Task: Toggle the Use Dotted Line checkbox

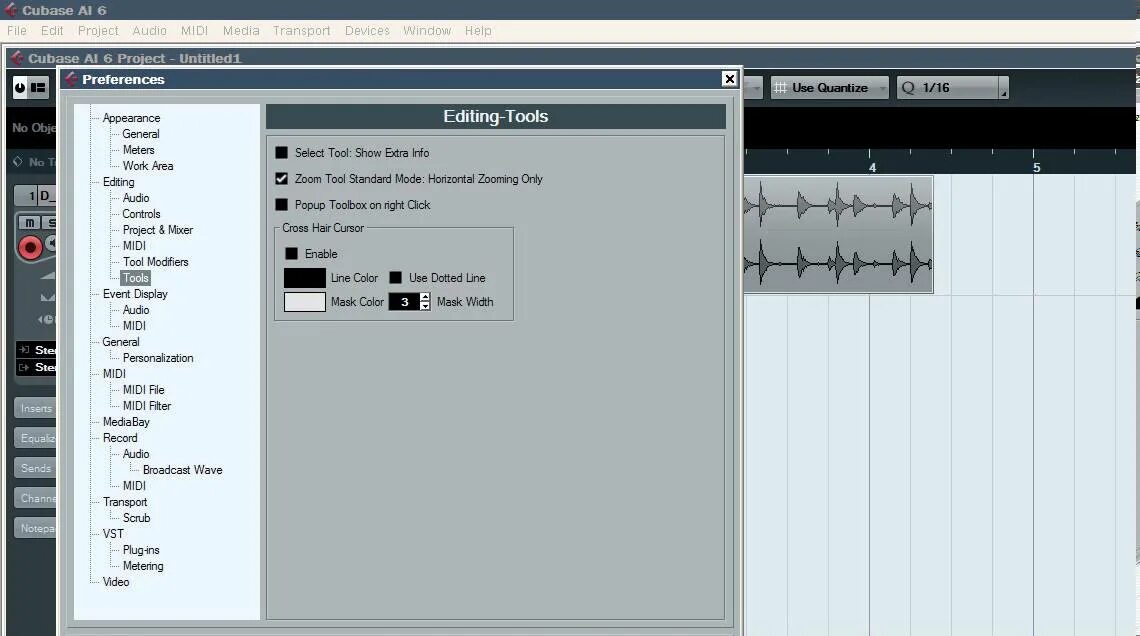Action: (396, 278)
